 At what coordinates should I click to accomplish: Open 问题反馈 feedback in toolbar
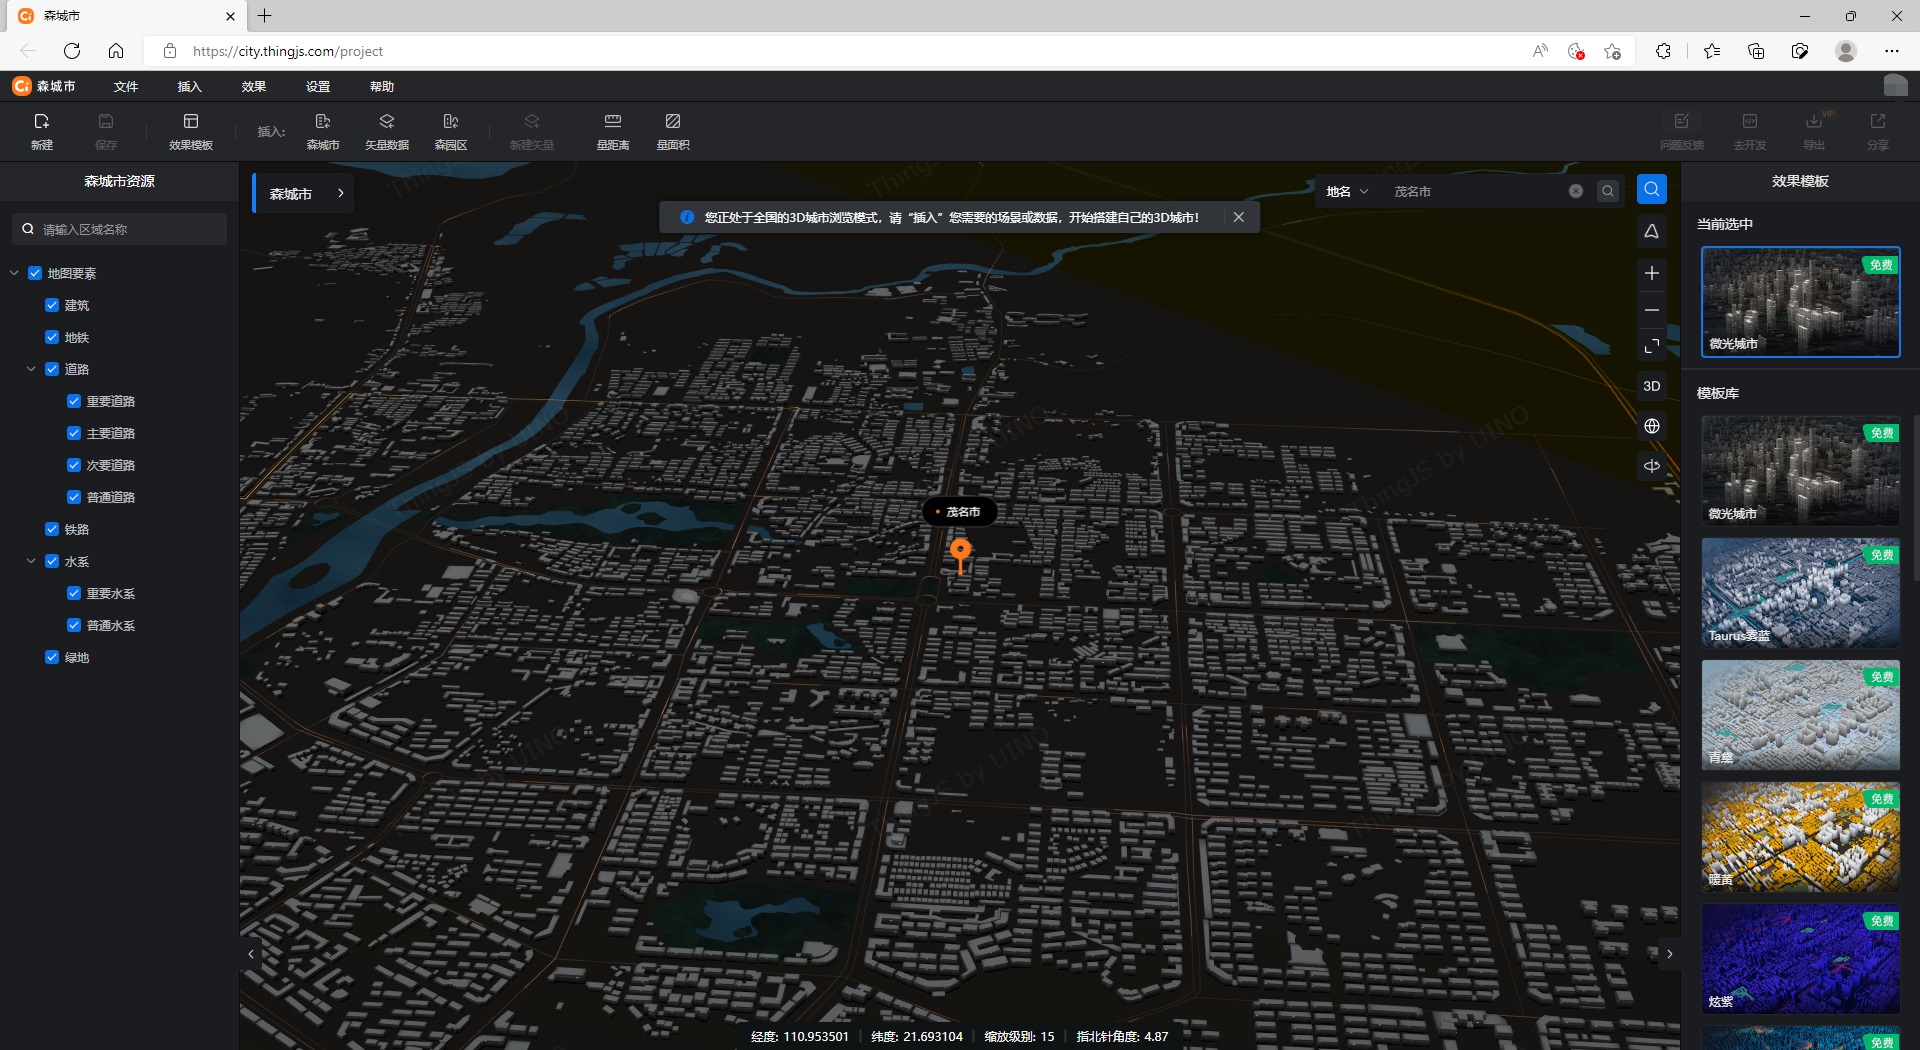point(1681,131)
